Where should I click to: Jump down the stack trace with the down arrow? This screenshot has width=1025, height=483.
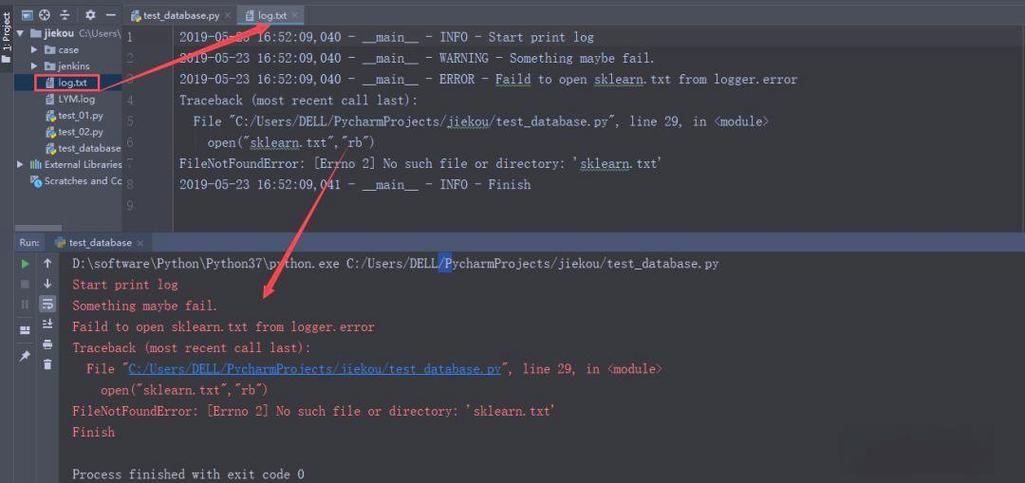47,284
